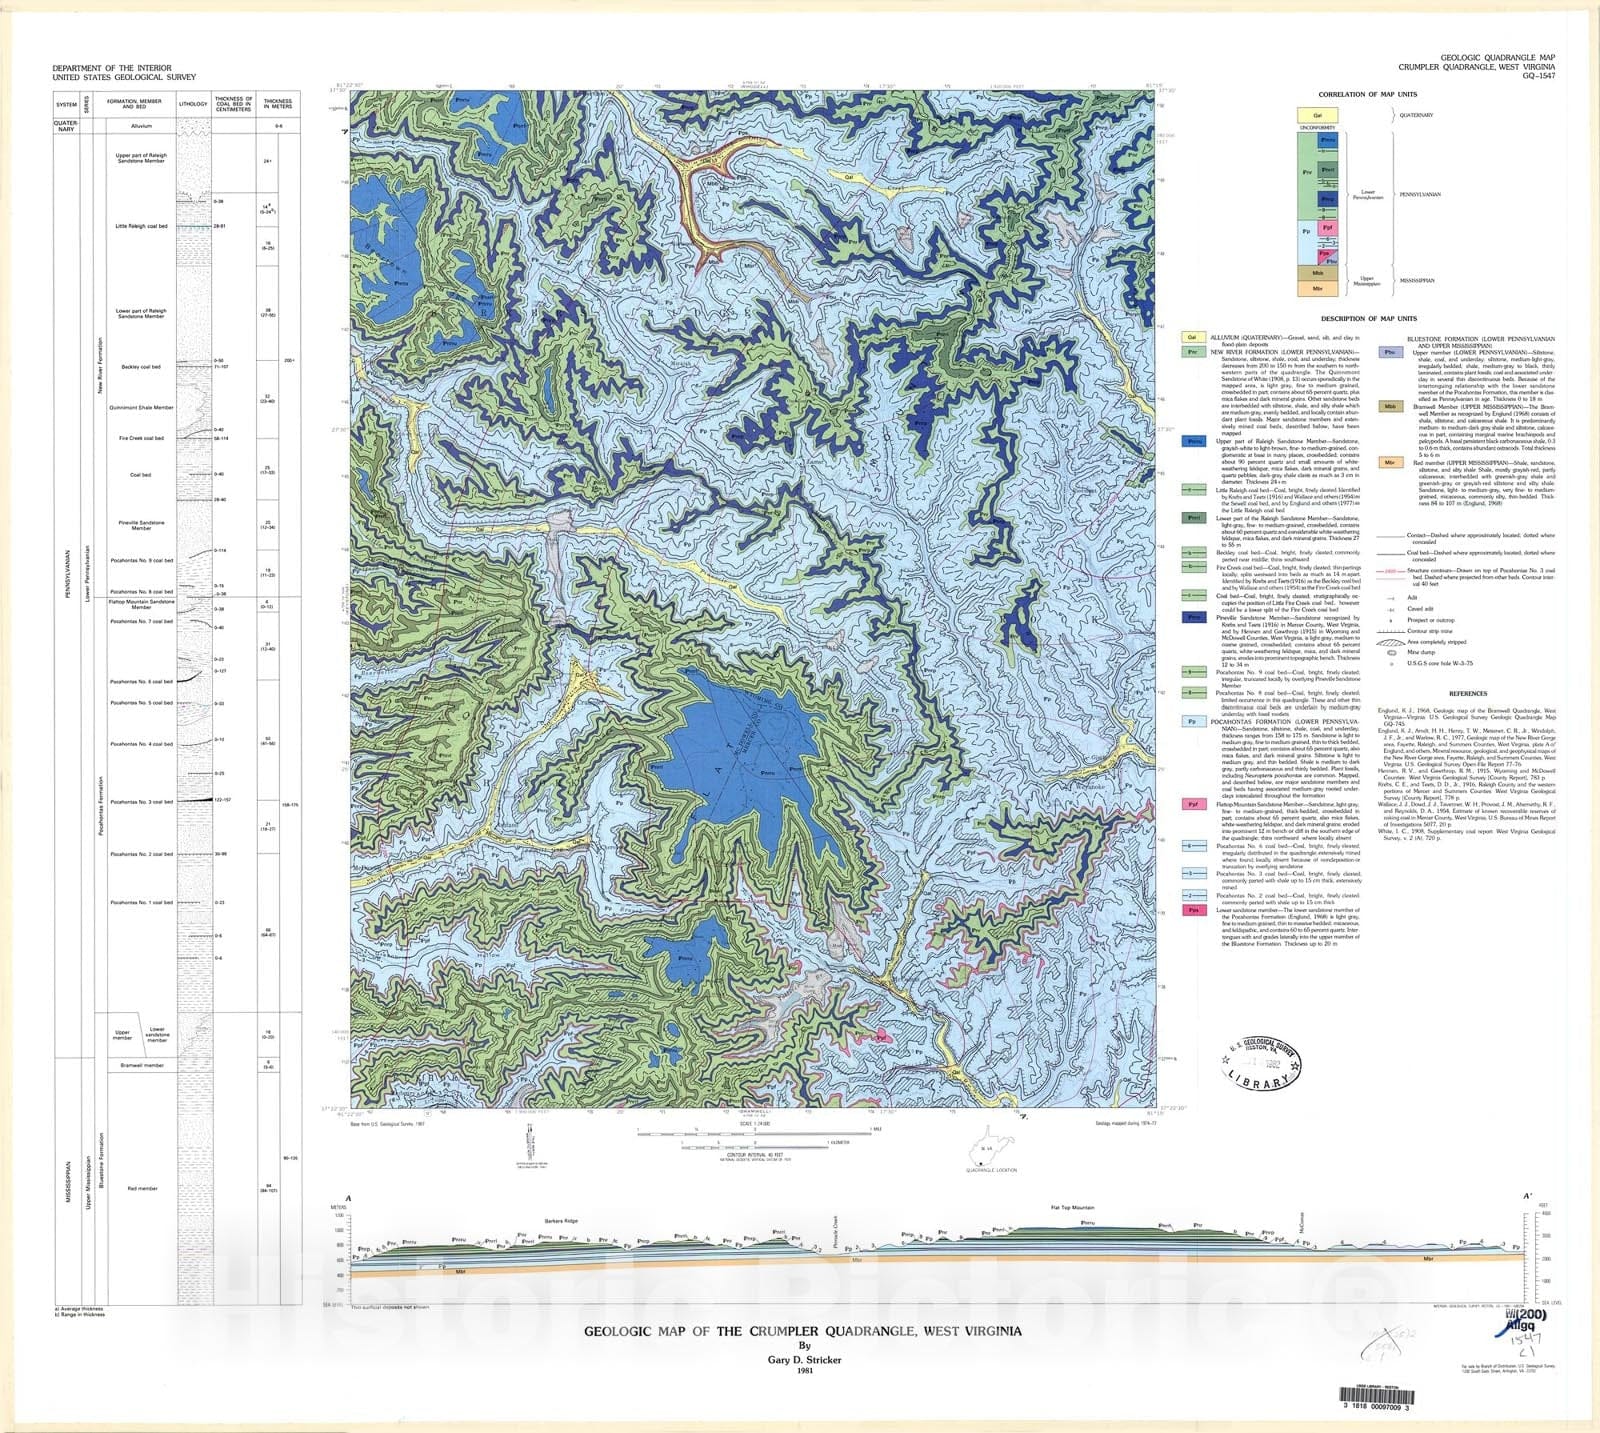
Task: Click the pink Structure contours line symbol
Action: 1392,571
